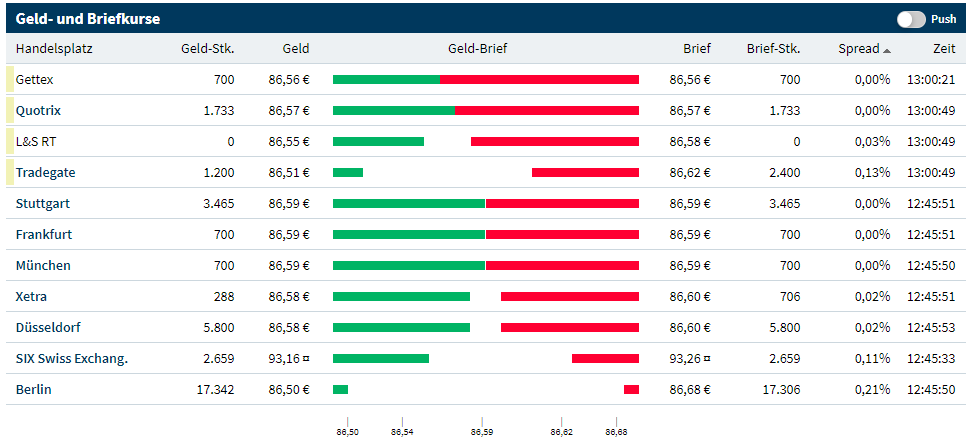
Task: Click the Spread column sort arrow
Action: pyautogui.click(x=887, y=49)
